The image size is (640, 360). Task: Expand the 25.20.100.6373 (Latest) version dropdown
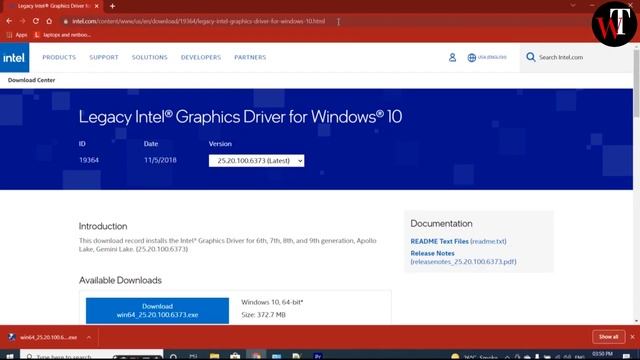click(x=256, y=161)
